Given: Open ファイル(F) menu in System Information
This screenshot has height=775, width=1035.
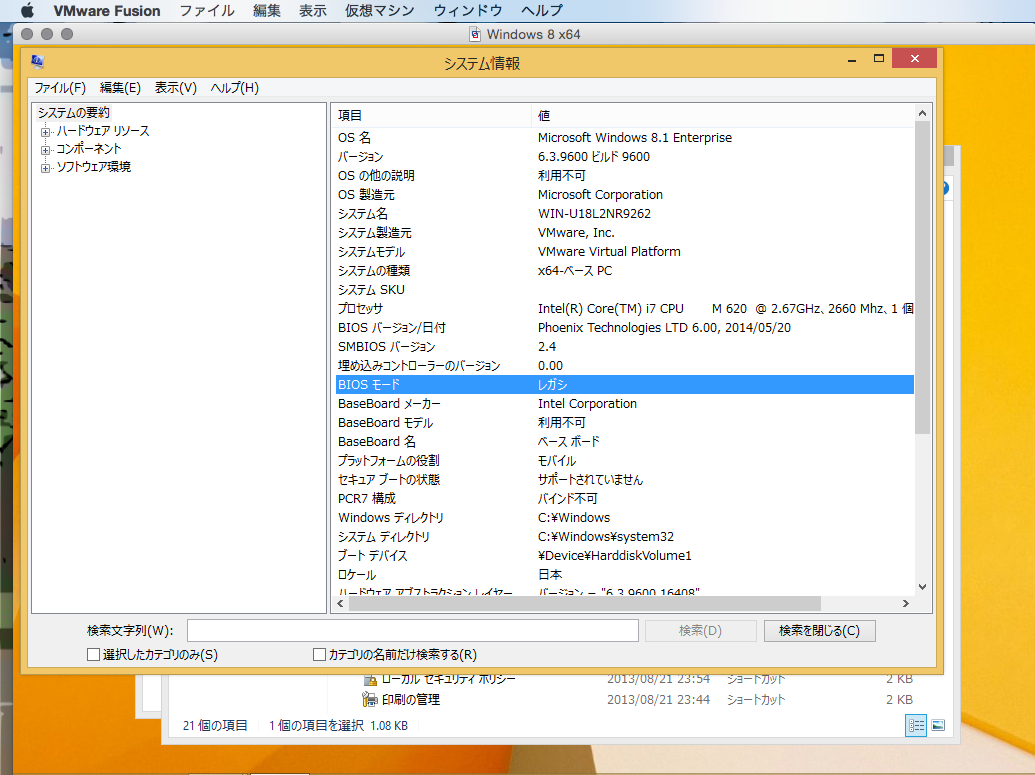Looking at the screenshot, I should pyautogui.click(x=59, y=88).
